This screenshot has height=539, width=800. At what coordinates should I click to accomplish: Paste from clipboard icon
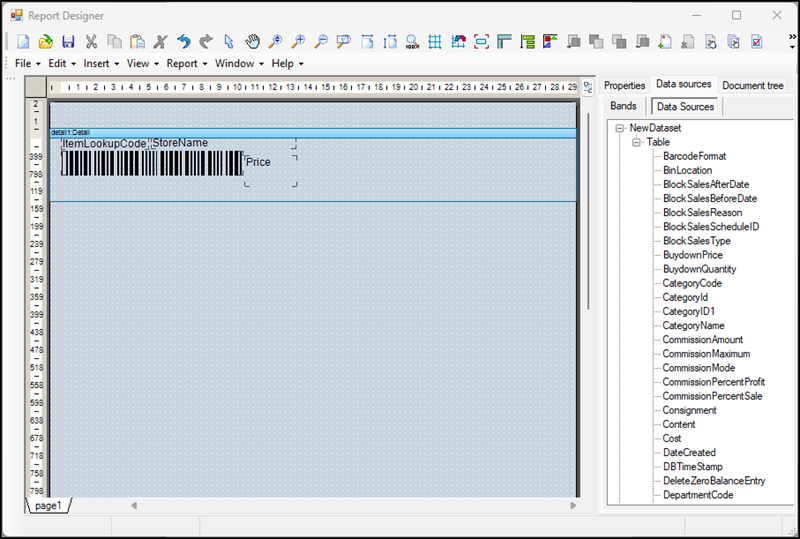[x=137, y=41]
